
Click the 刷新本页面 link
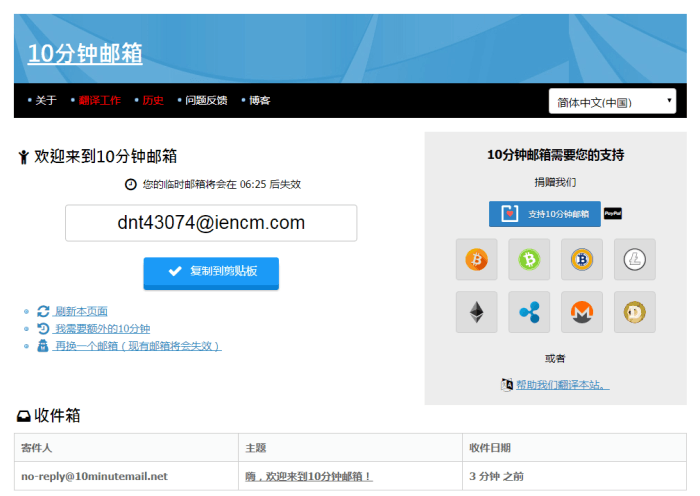pyautogui.click(x=80, y=311)
